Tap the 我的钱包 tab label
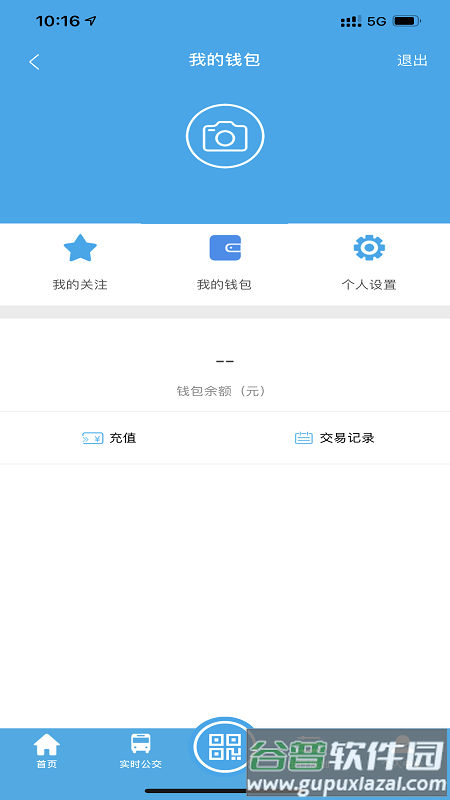This screenshot has height=800, width=450. (224, 285)
